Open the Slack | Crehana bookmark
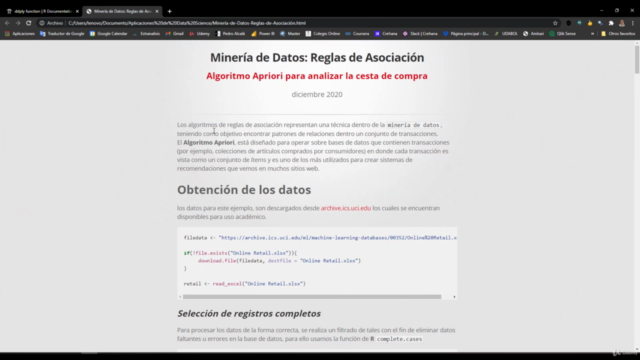Image resolution: width=640 pixels, height=360 pixels. (x=420, y=34)
